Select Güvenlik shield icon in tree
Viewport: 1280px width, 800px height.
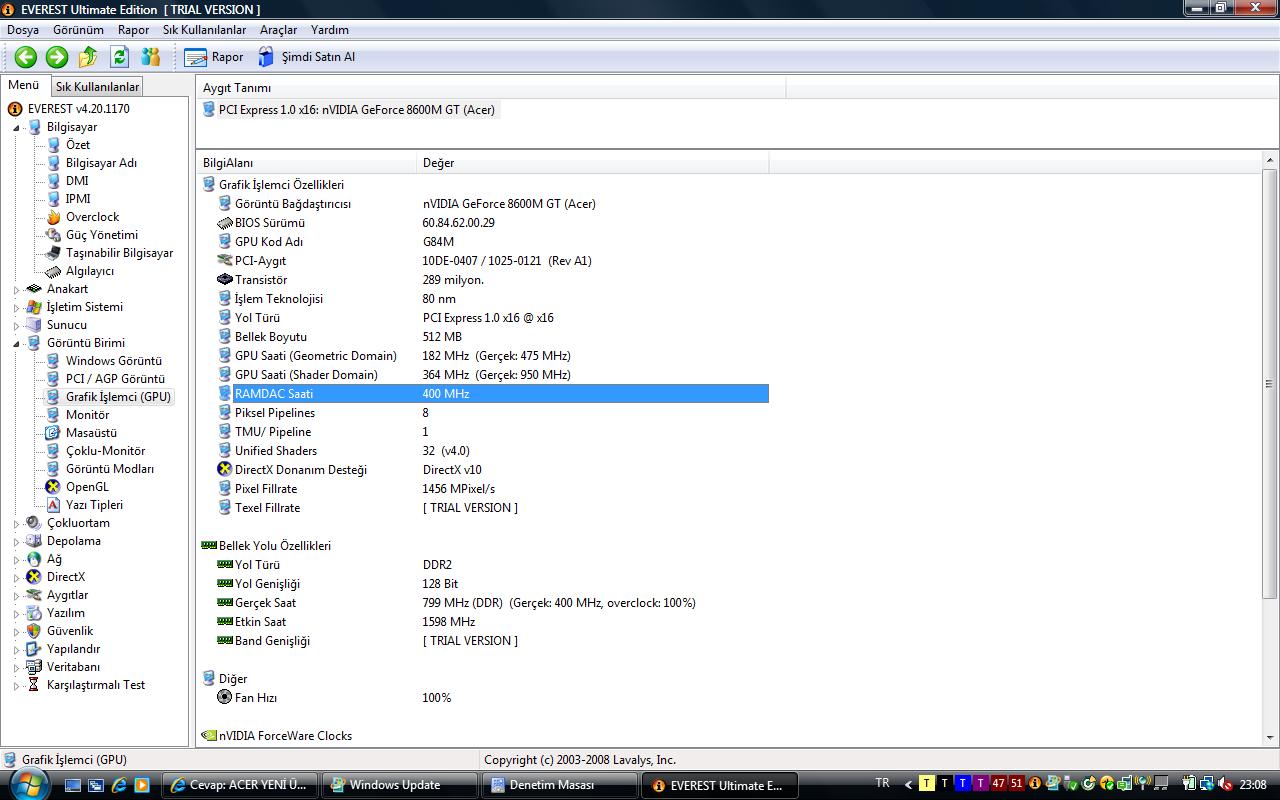[x=34, y=631]
